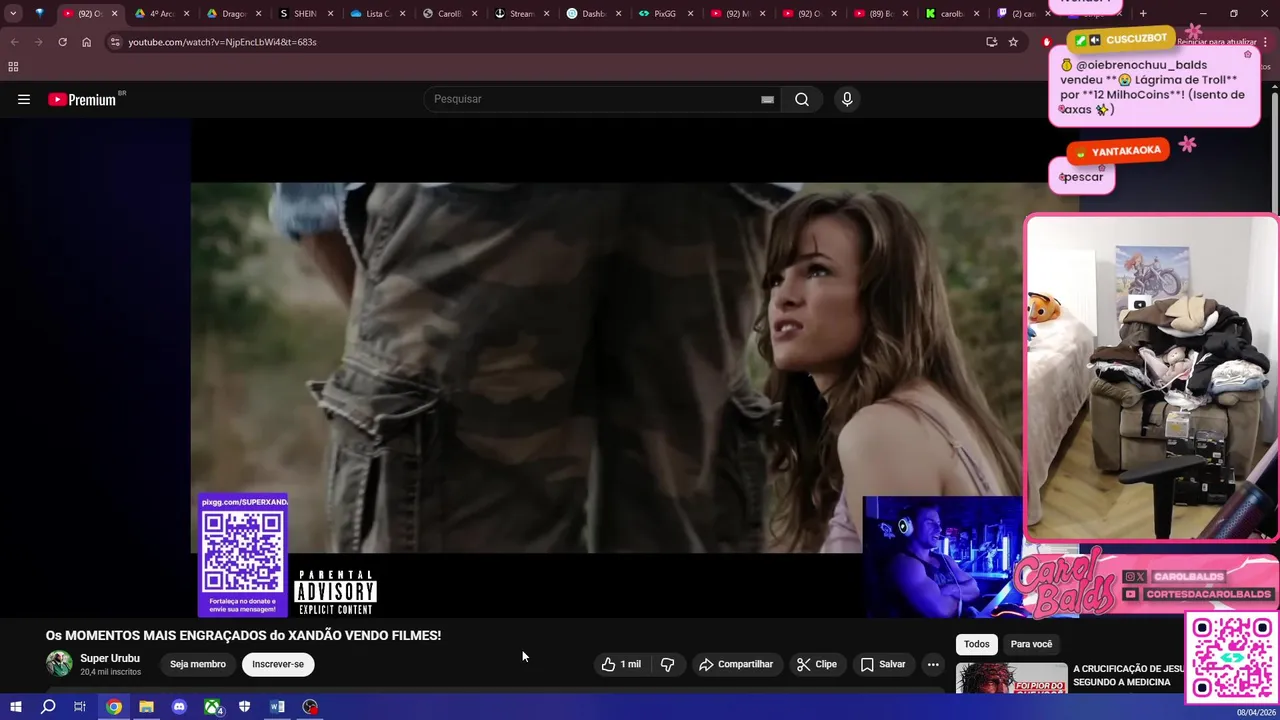Open OBS Studio from the taskbar

(x=311, y=707)
